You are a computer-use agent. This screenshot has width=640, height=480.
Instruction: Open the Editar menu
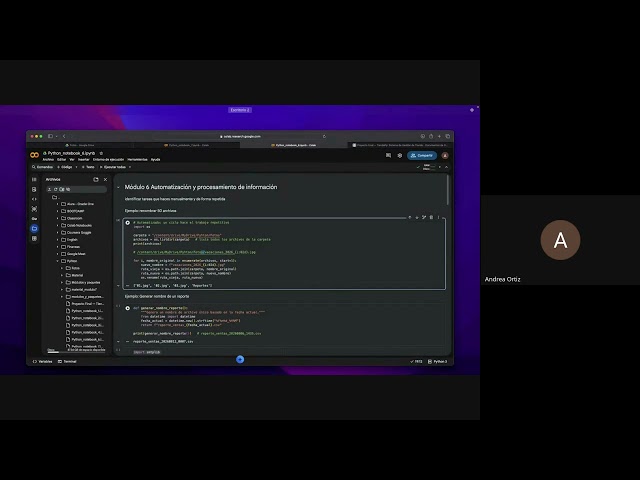click(x=62, y=160)
